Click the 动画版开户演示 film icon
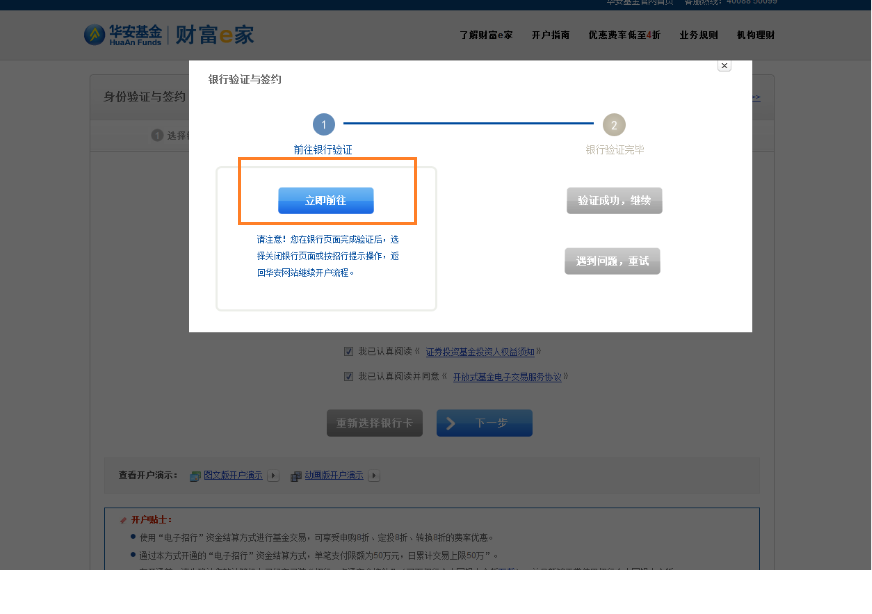Viewport: 872px width, 614px height. [296, 476]
